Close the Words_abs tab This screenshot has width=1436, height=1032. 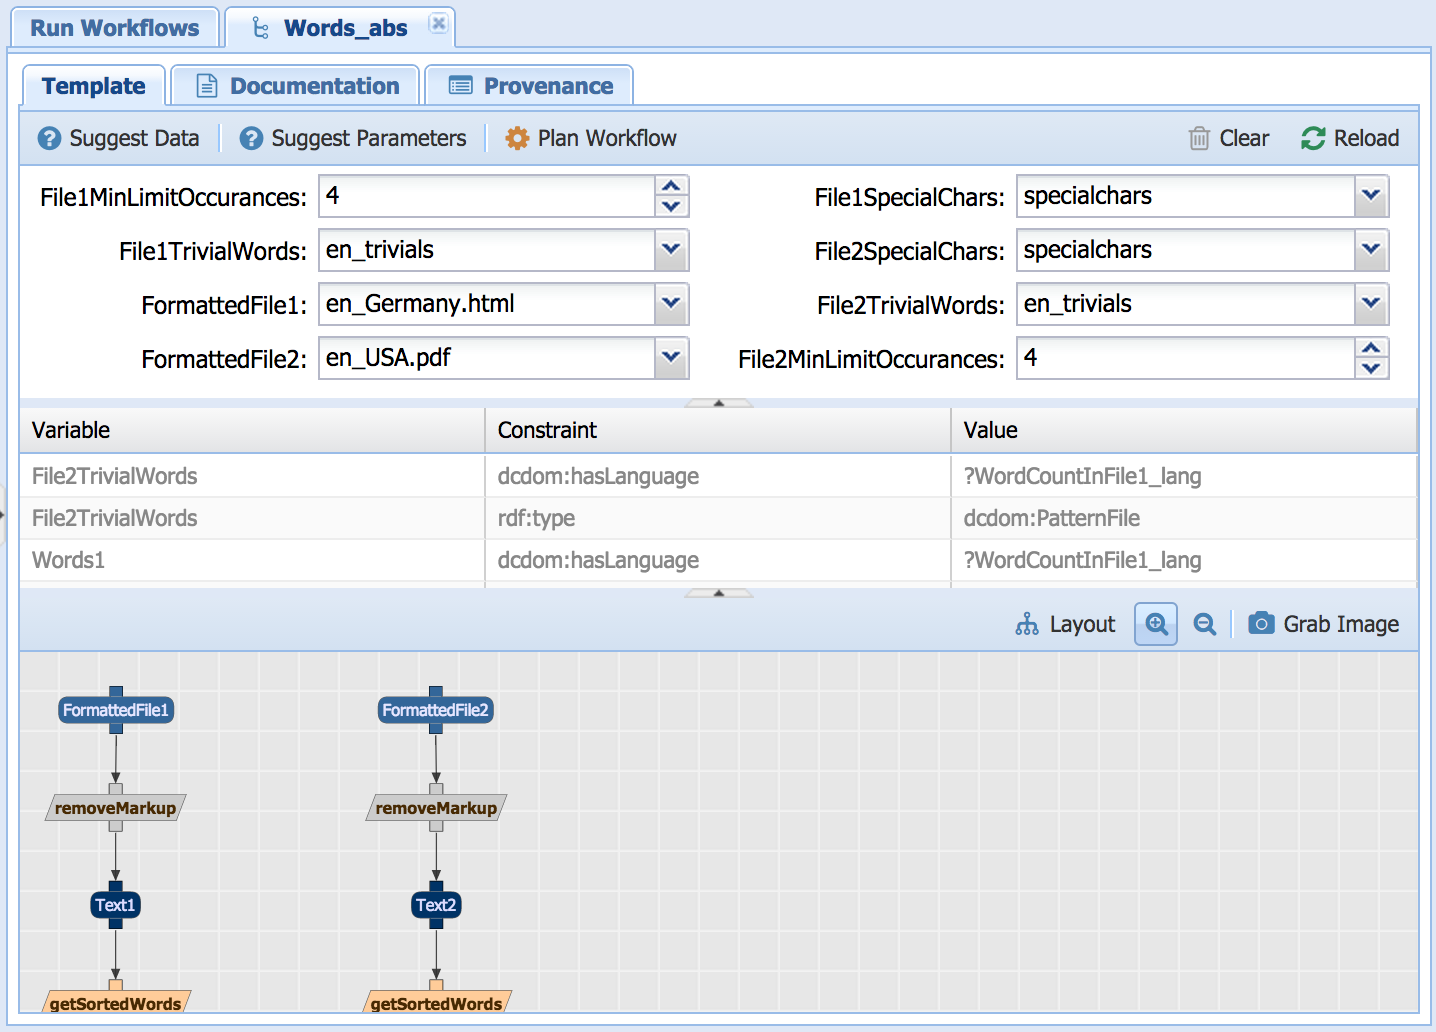(438, 23)
